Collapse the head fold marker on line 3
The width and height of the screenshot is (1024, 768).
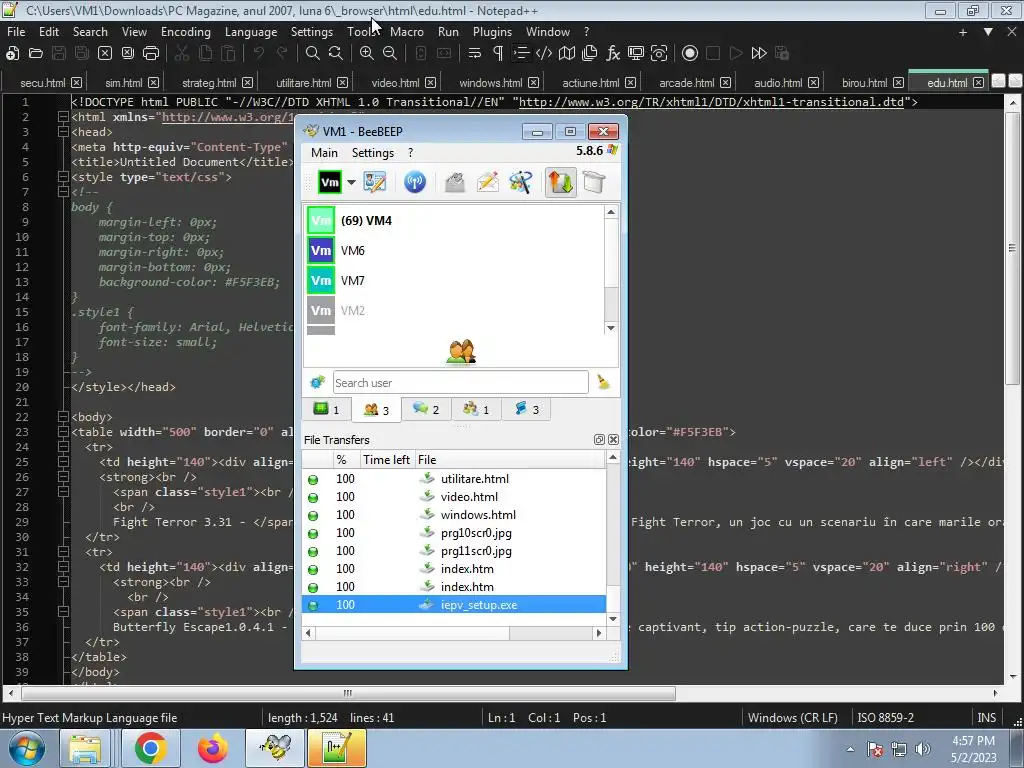(x=63, y=132)
